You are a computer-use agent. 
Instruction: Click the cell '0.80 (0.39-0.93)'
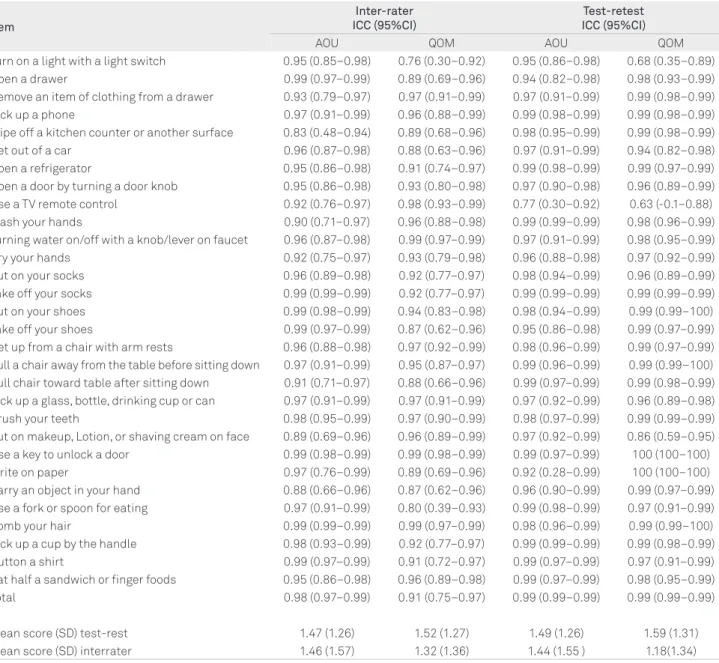tap(442, 508)
